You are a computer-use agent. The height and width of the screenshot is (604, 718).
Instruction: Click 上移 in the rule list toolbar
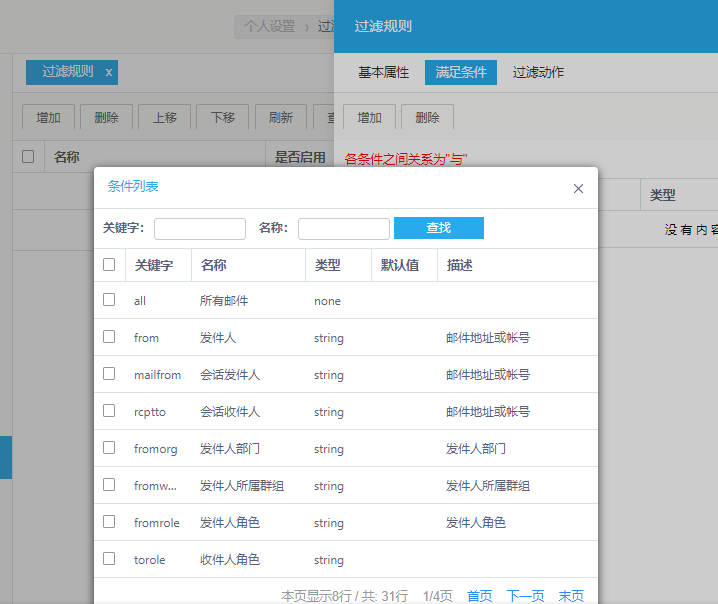pos(165,118)
